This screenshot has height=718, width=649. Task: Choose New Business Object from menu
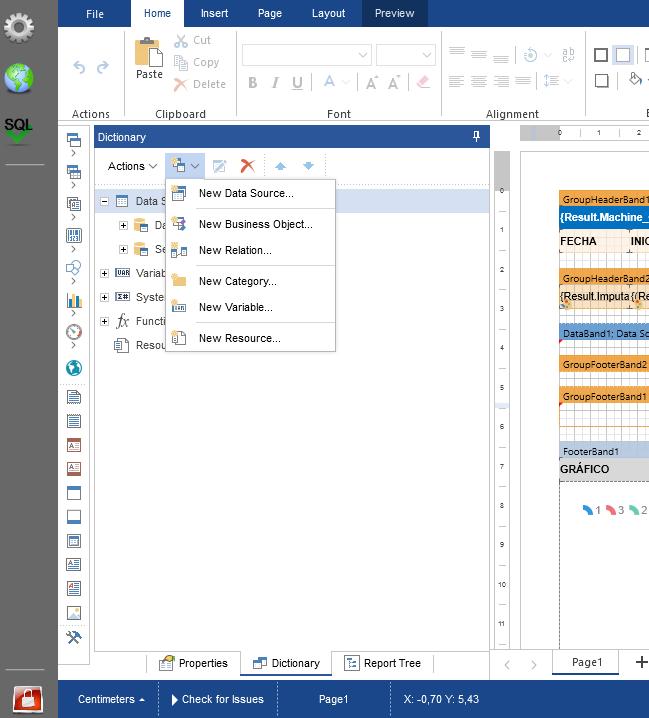pyautogui.click(x=251, y=224)
